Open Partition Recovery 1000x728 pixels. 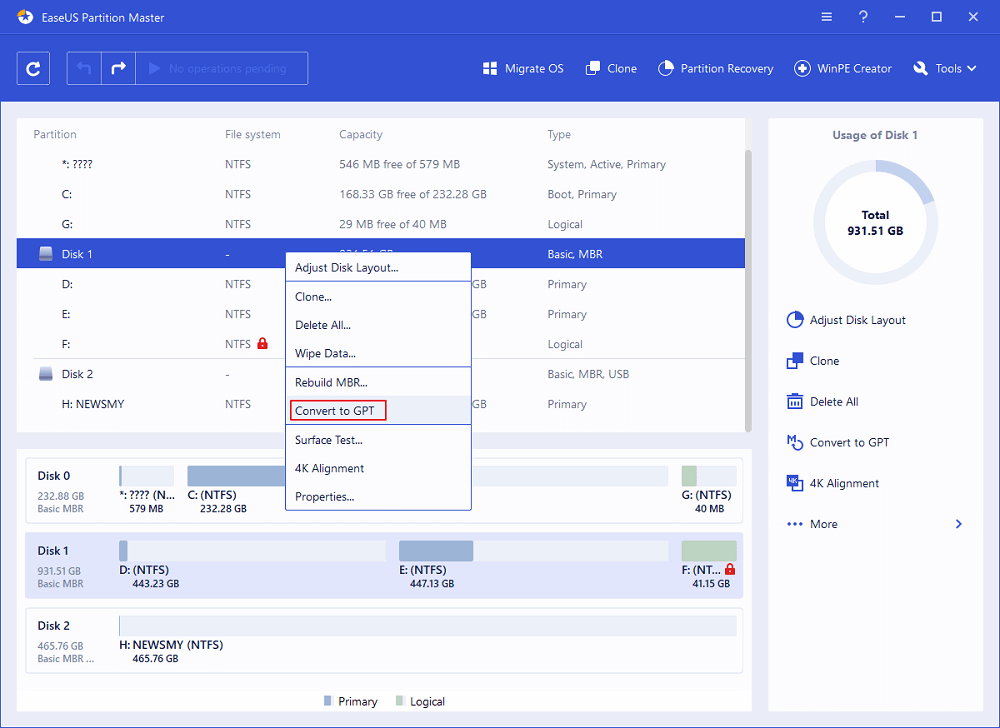tap(716, 68)
